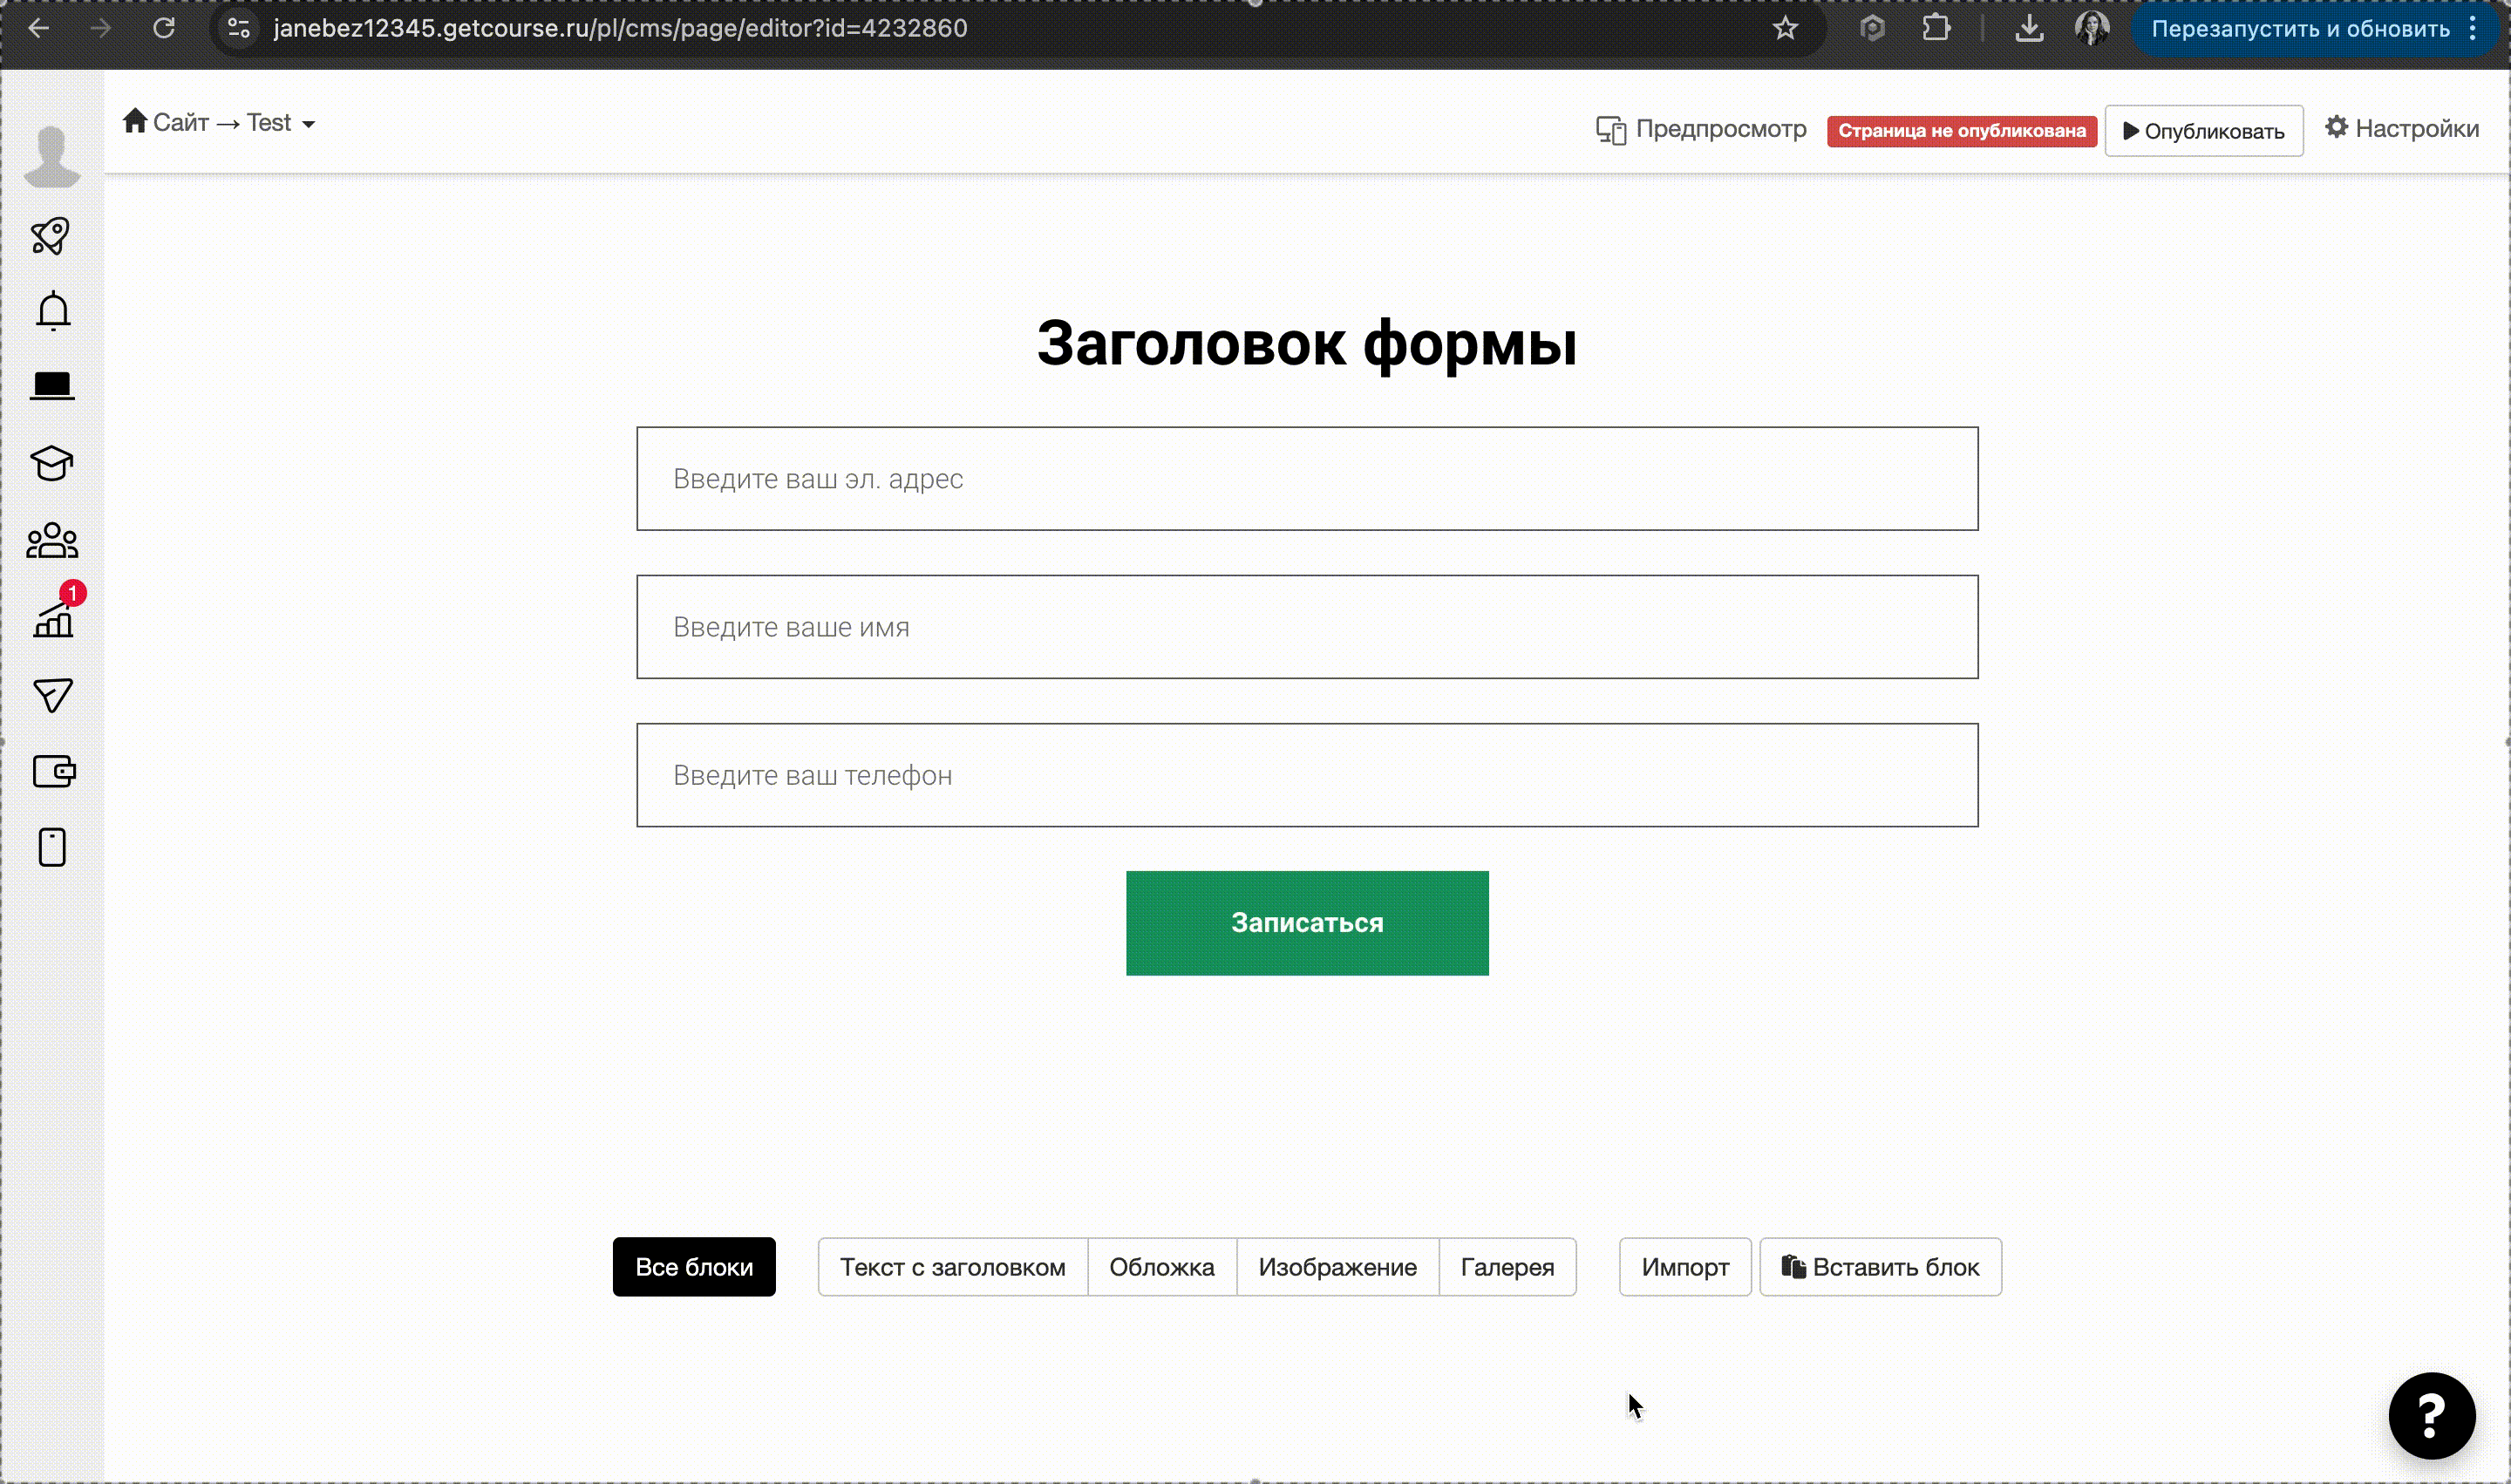The height and width of the screenshot is (1484, 2511).
Task: Expand the Test page dropdown arrow
Action: [x=309, y=124]
